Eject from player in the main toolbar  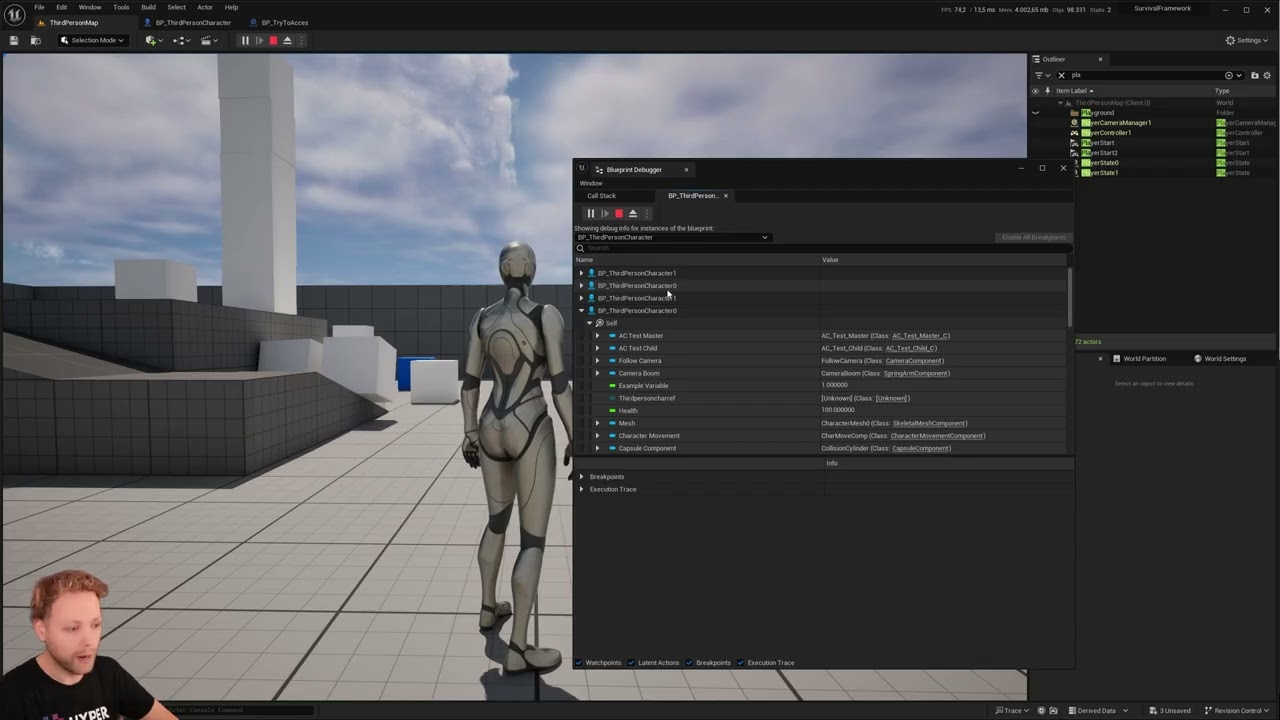287,40
